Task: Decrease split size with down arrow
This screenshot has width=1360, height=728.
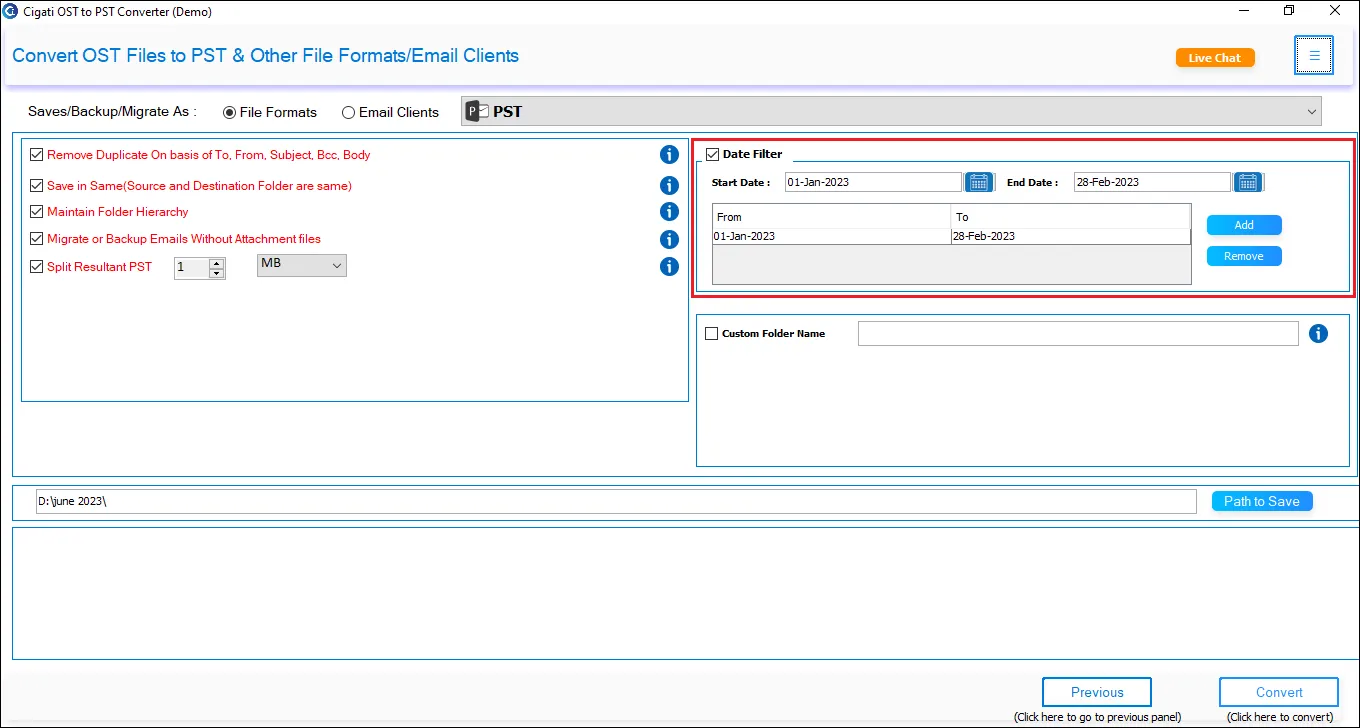Action: (216, 273)
